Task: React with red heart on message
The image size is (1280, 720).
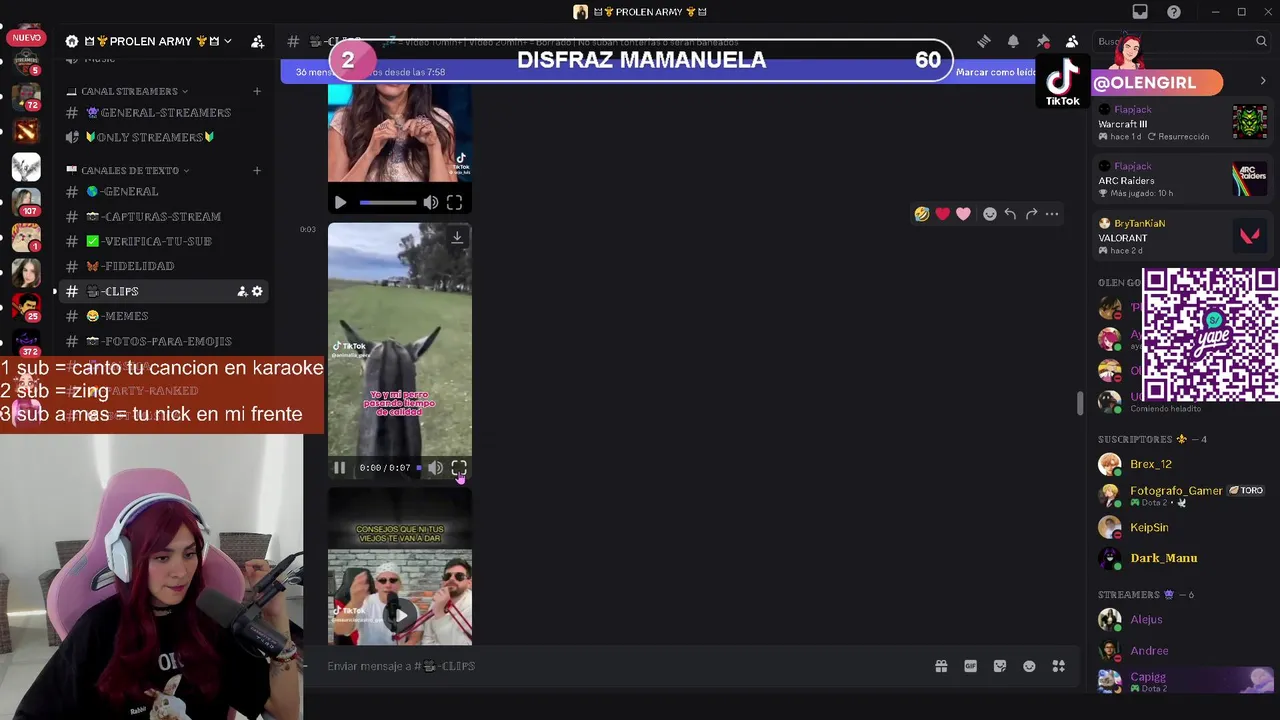Action: 942,213
